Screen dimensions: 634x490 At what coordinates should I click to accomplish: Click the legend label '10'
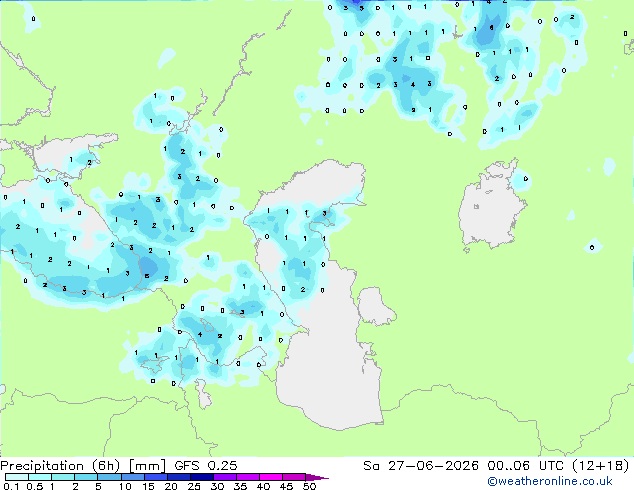pyautogui.click(x=125, y=486)
